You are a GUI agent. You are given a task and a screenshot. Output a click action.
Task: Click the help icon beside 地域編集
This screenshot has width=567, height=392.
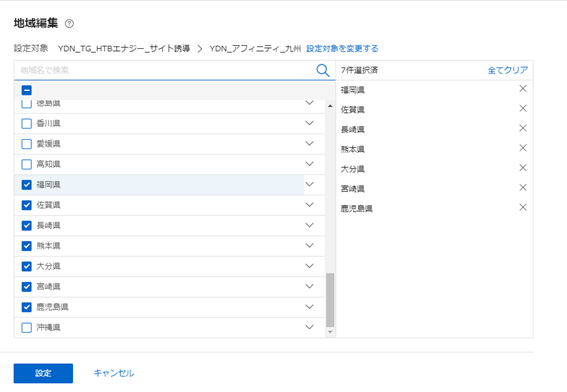click(x=69, y=24)
